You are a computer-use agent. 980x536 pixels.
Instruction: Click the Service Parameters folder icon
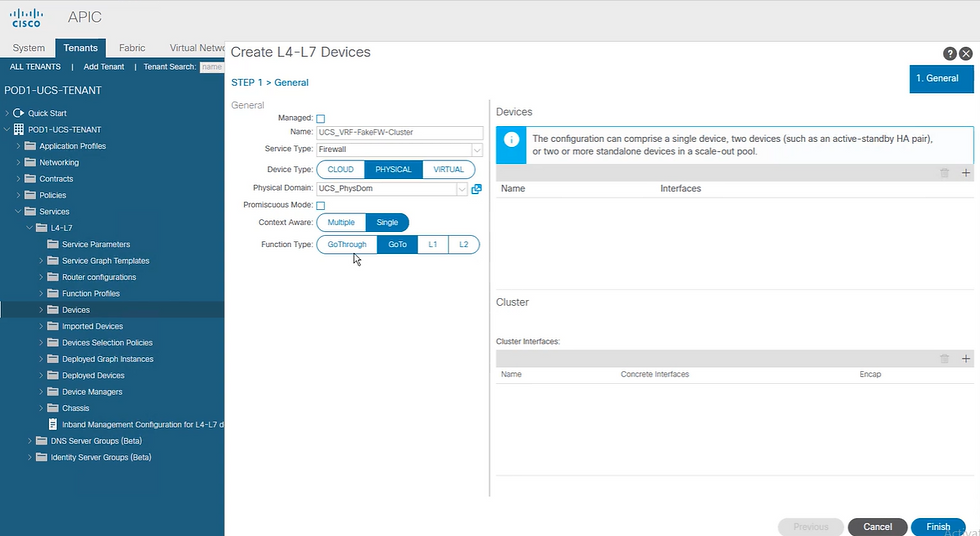[x=52, y=244]
